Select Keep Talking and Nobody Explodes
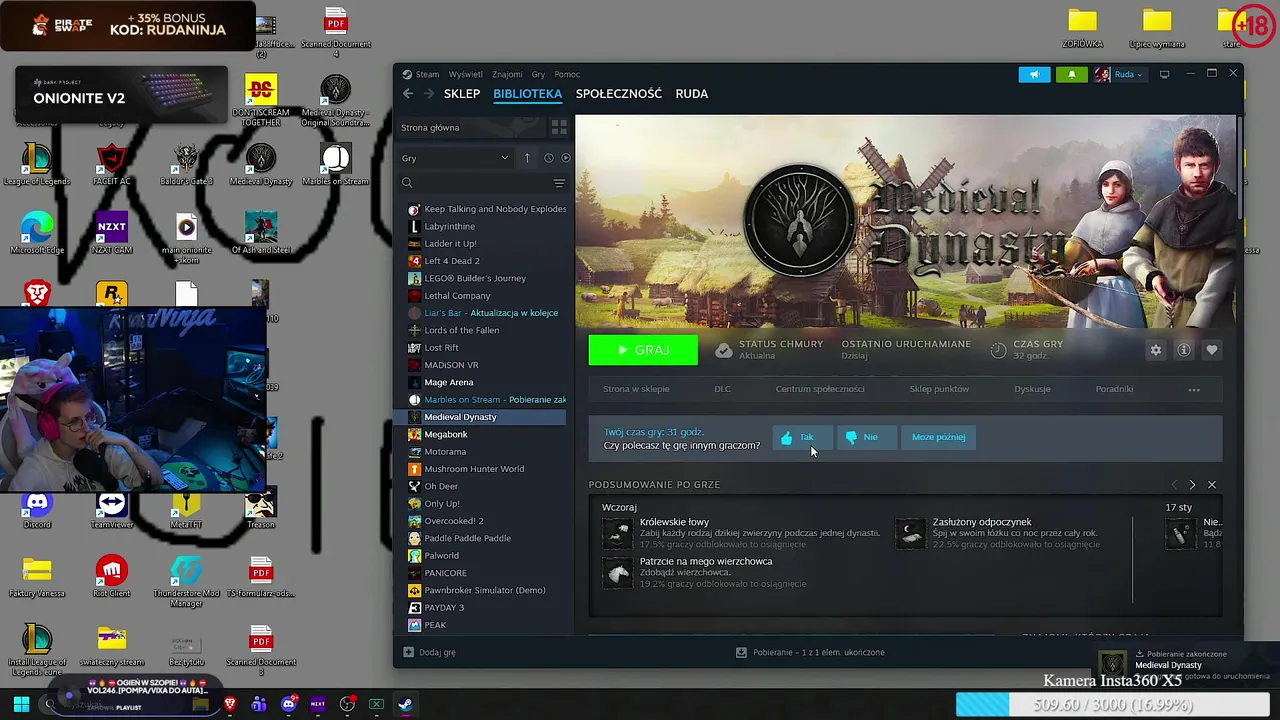This screenshot has height=720, width=1280. click(487, 209)
